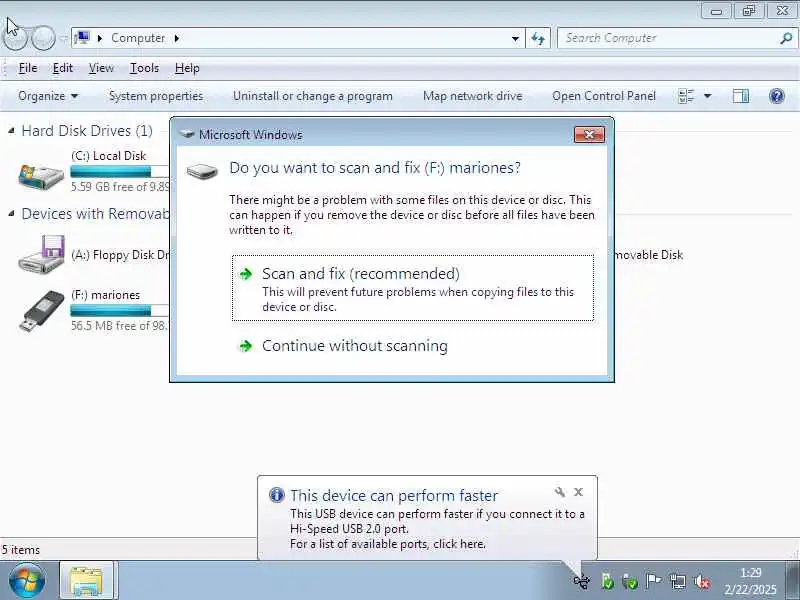The height and width of the screenshot is (600, 800).
Task: Open the Edit menu
Action: [x=63, y=68]
